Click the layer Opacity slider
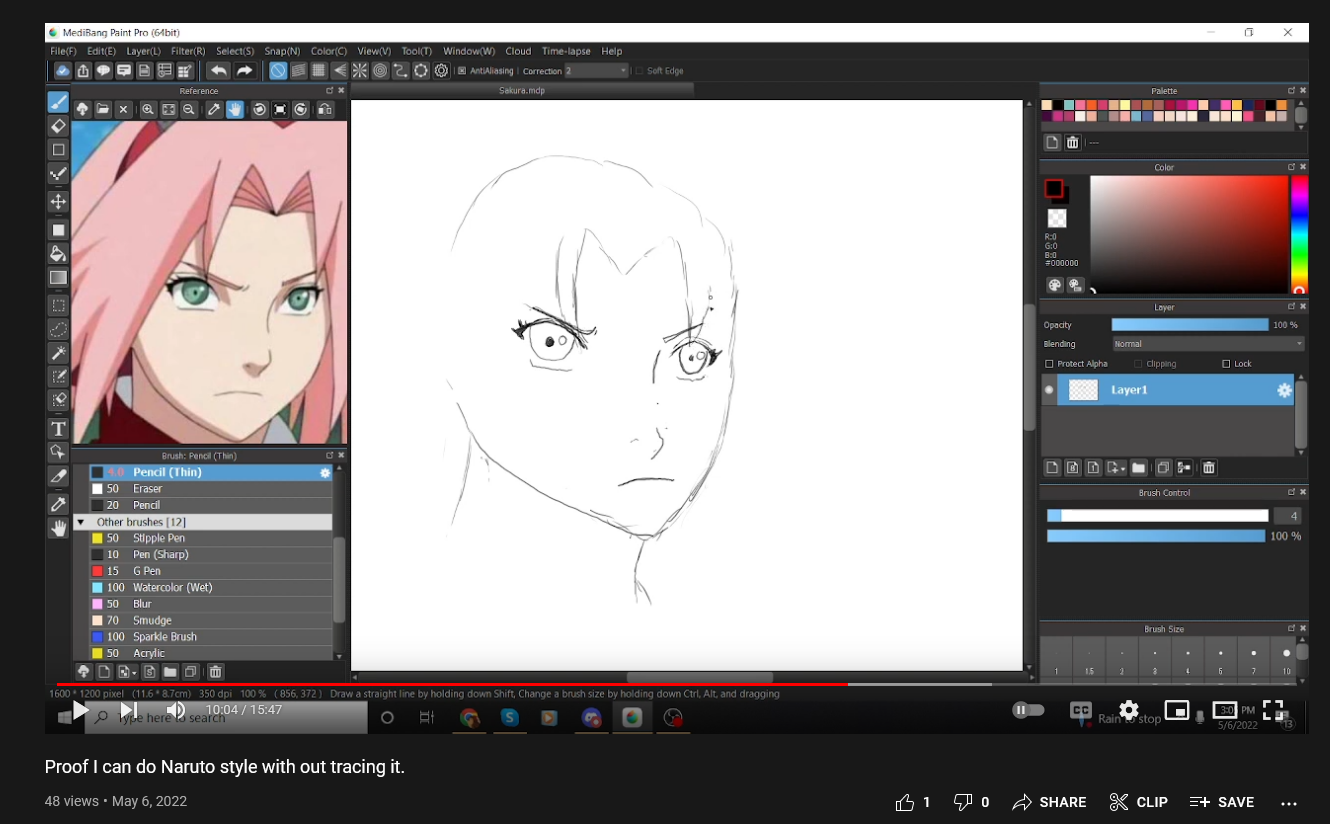Image resolution: width=1330 pixels, height=824 pixels. [1190, 325]
